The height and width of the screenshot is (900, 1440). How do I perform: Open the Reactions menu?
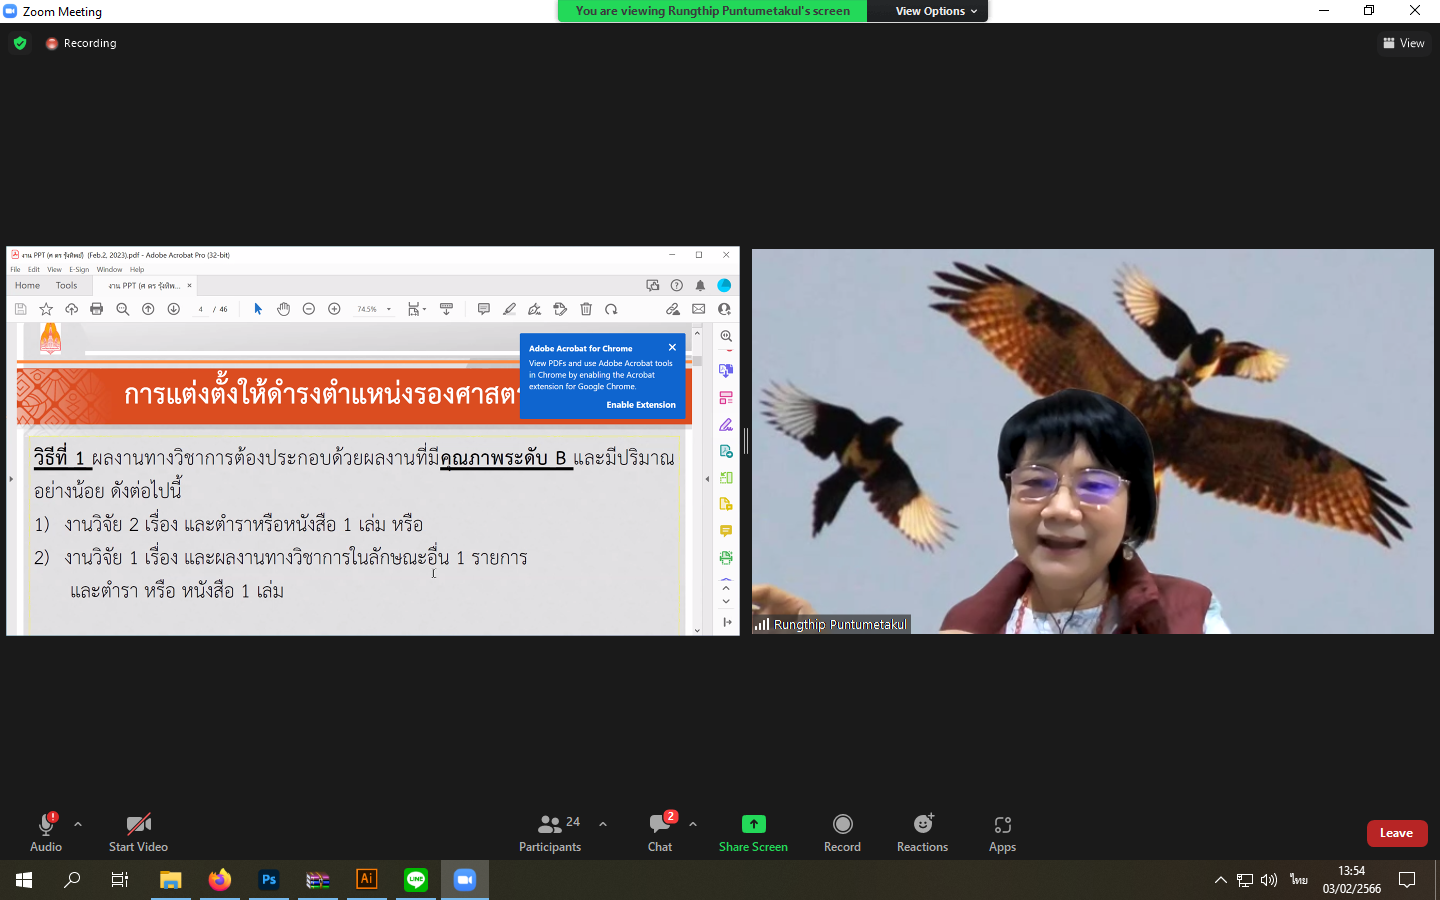[x=922, y=832]
